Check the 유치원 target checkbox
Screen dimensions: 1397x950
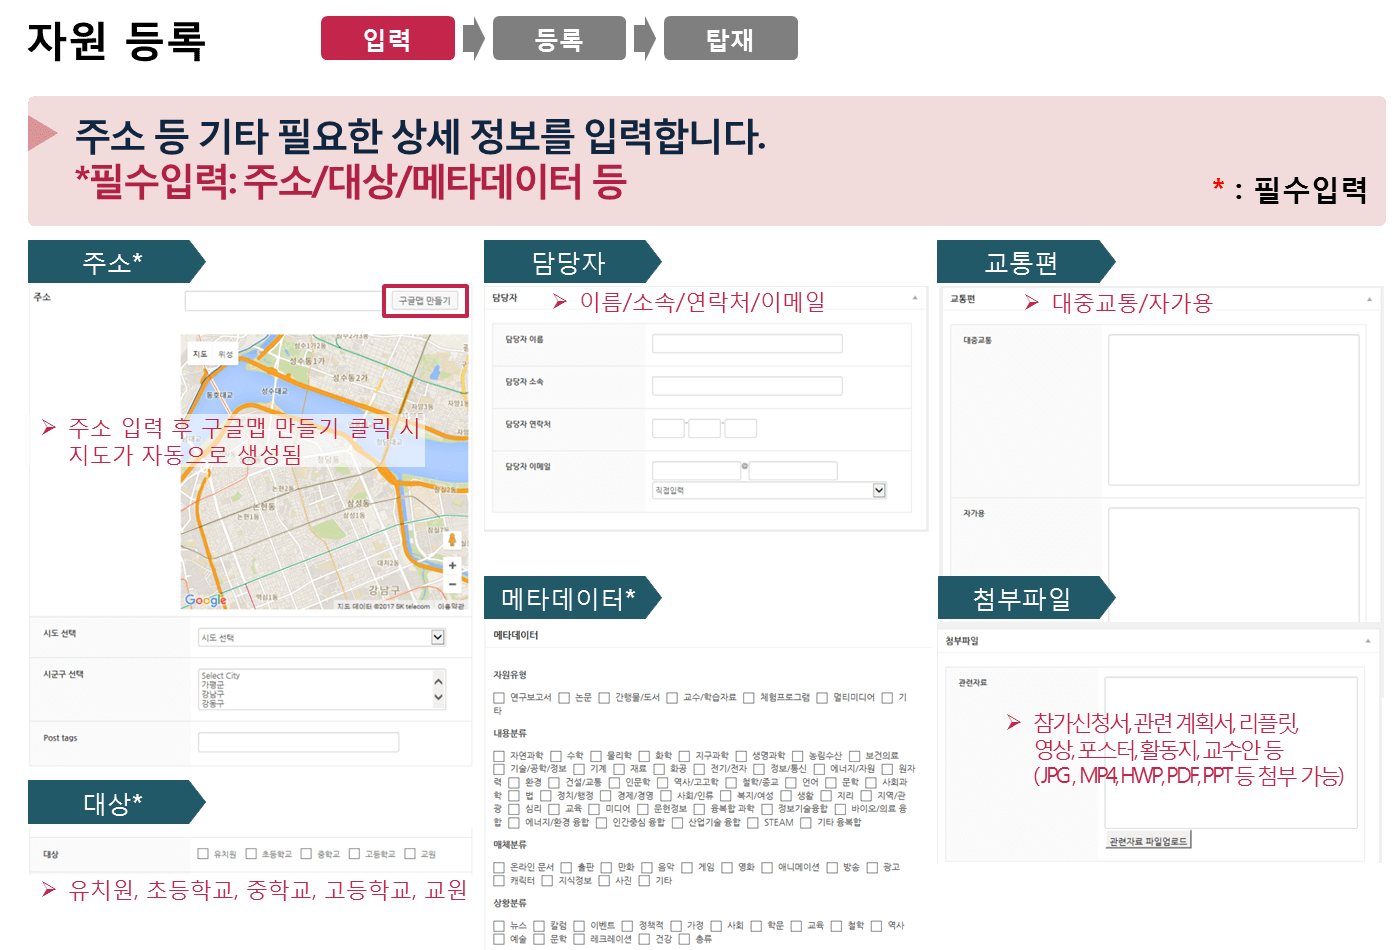[203, 853]
